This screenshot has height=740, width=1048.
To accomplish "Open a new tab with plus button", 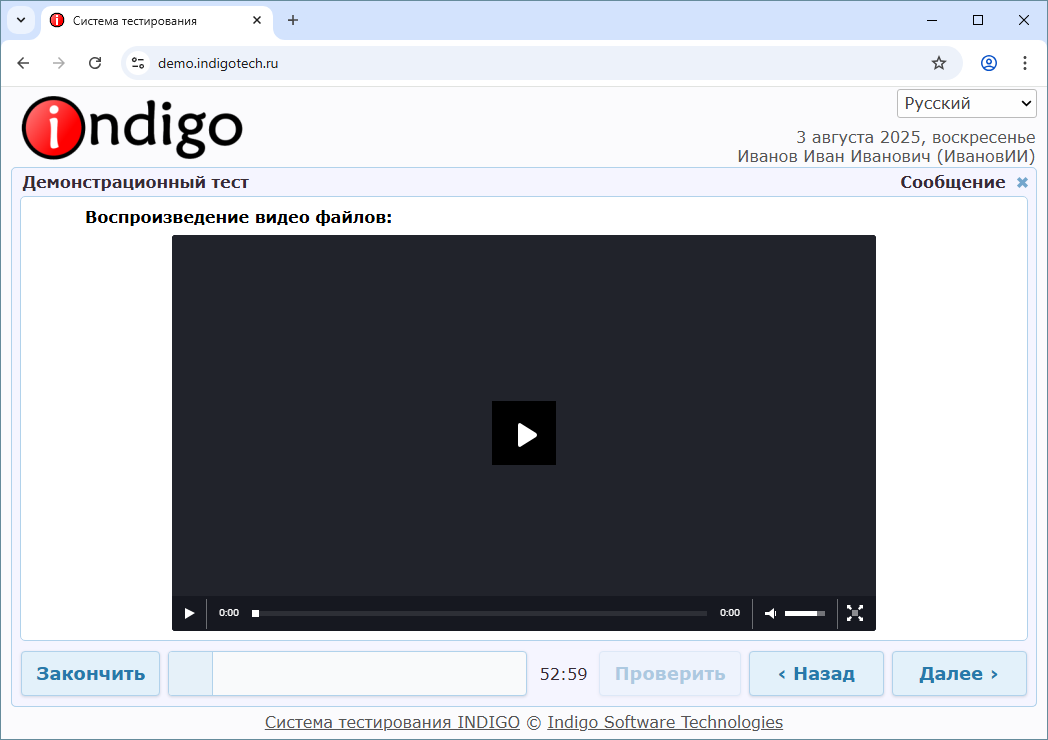I will click(293, 20).
